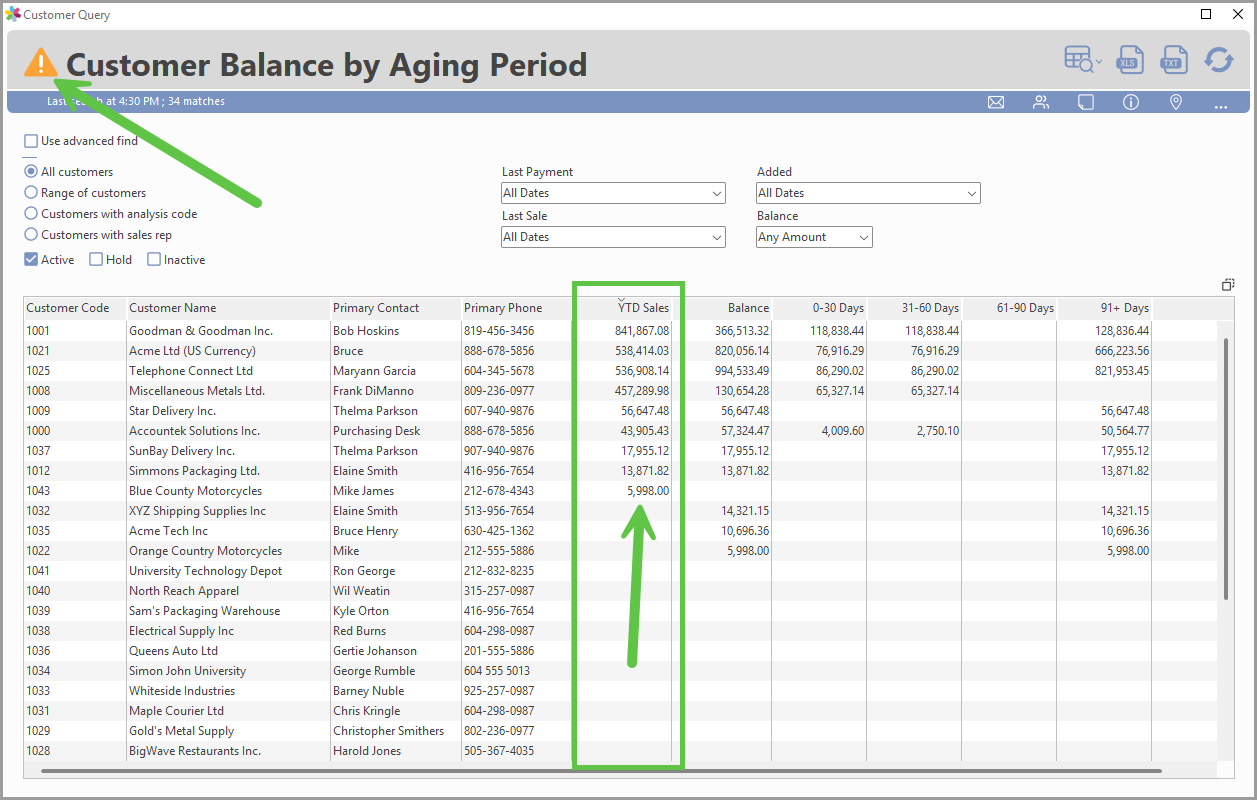Enable Use advanced find checkbox

(31, 141)
